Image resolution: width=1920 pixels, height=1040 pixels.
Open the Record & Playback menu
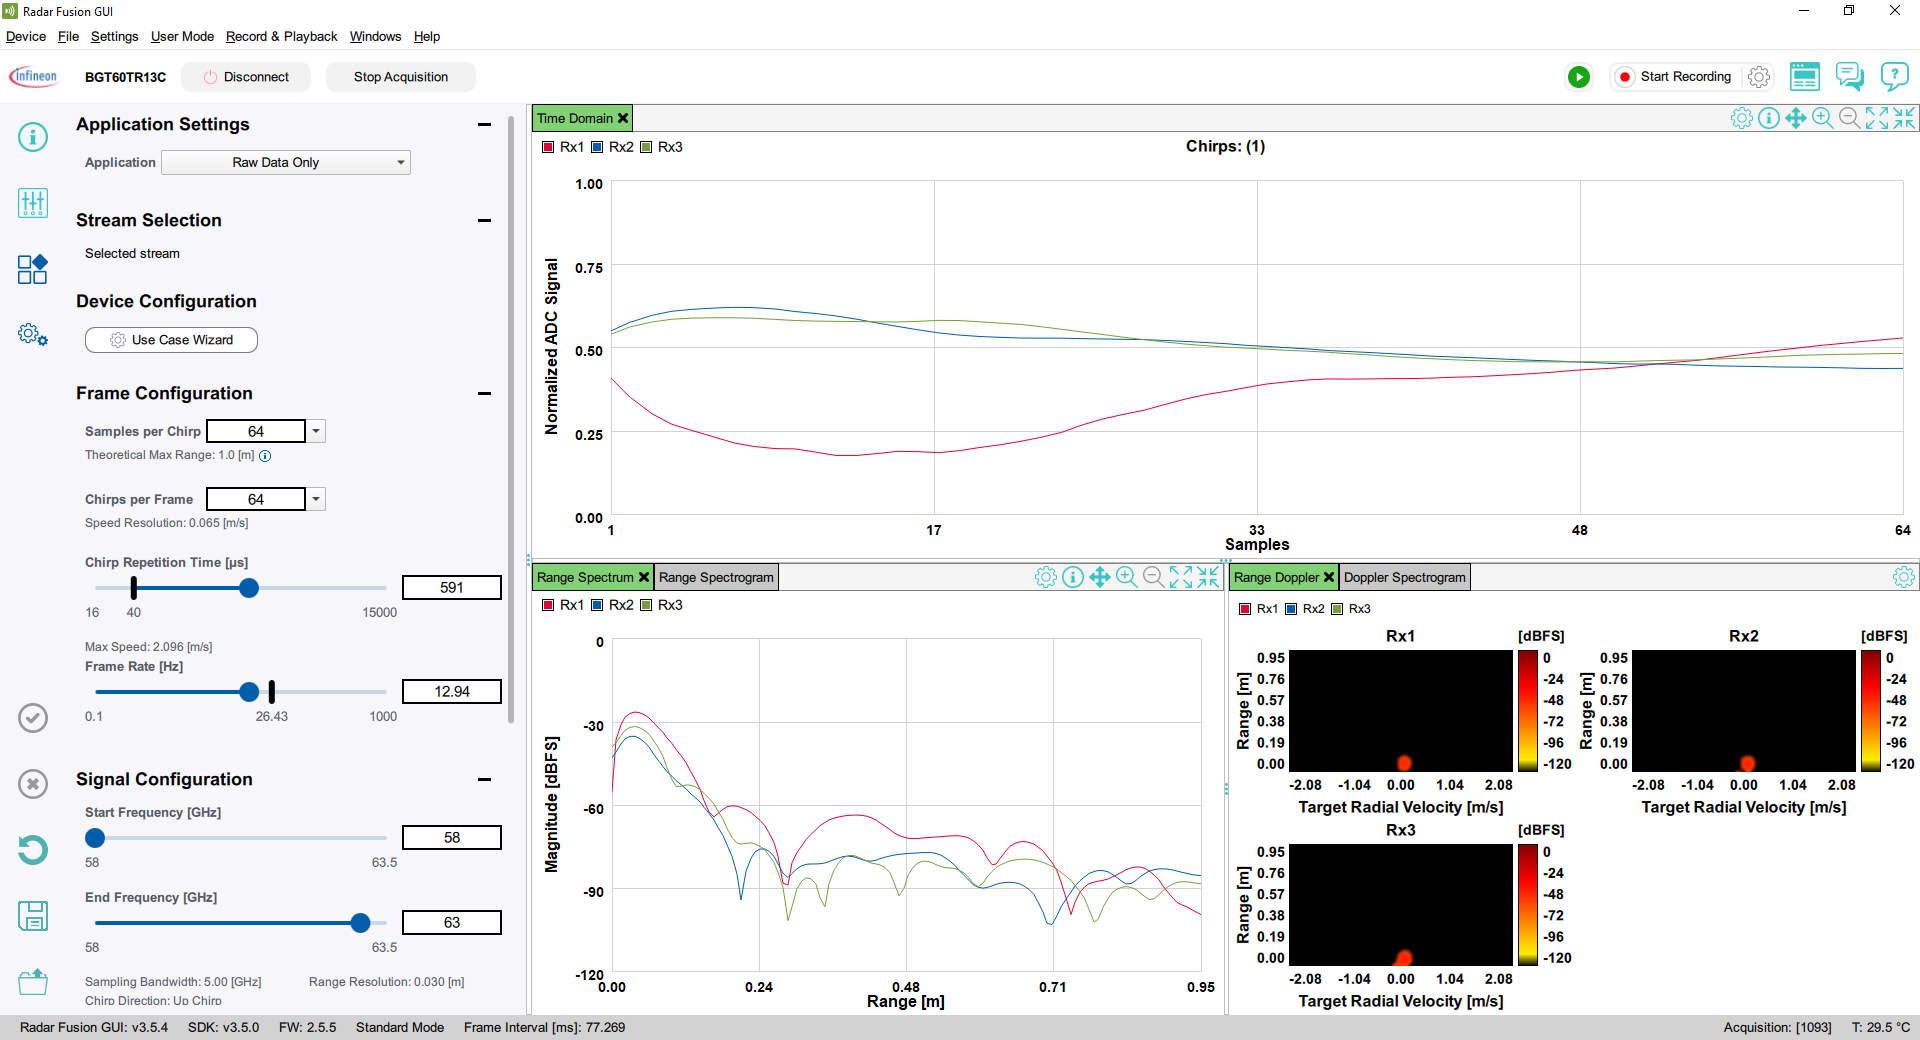click(x=282, y=36)
